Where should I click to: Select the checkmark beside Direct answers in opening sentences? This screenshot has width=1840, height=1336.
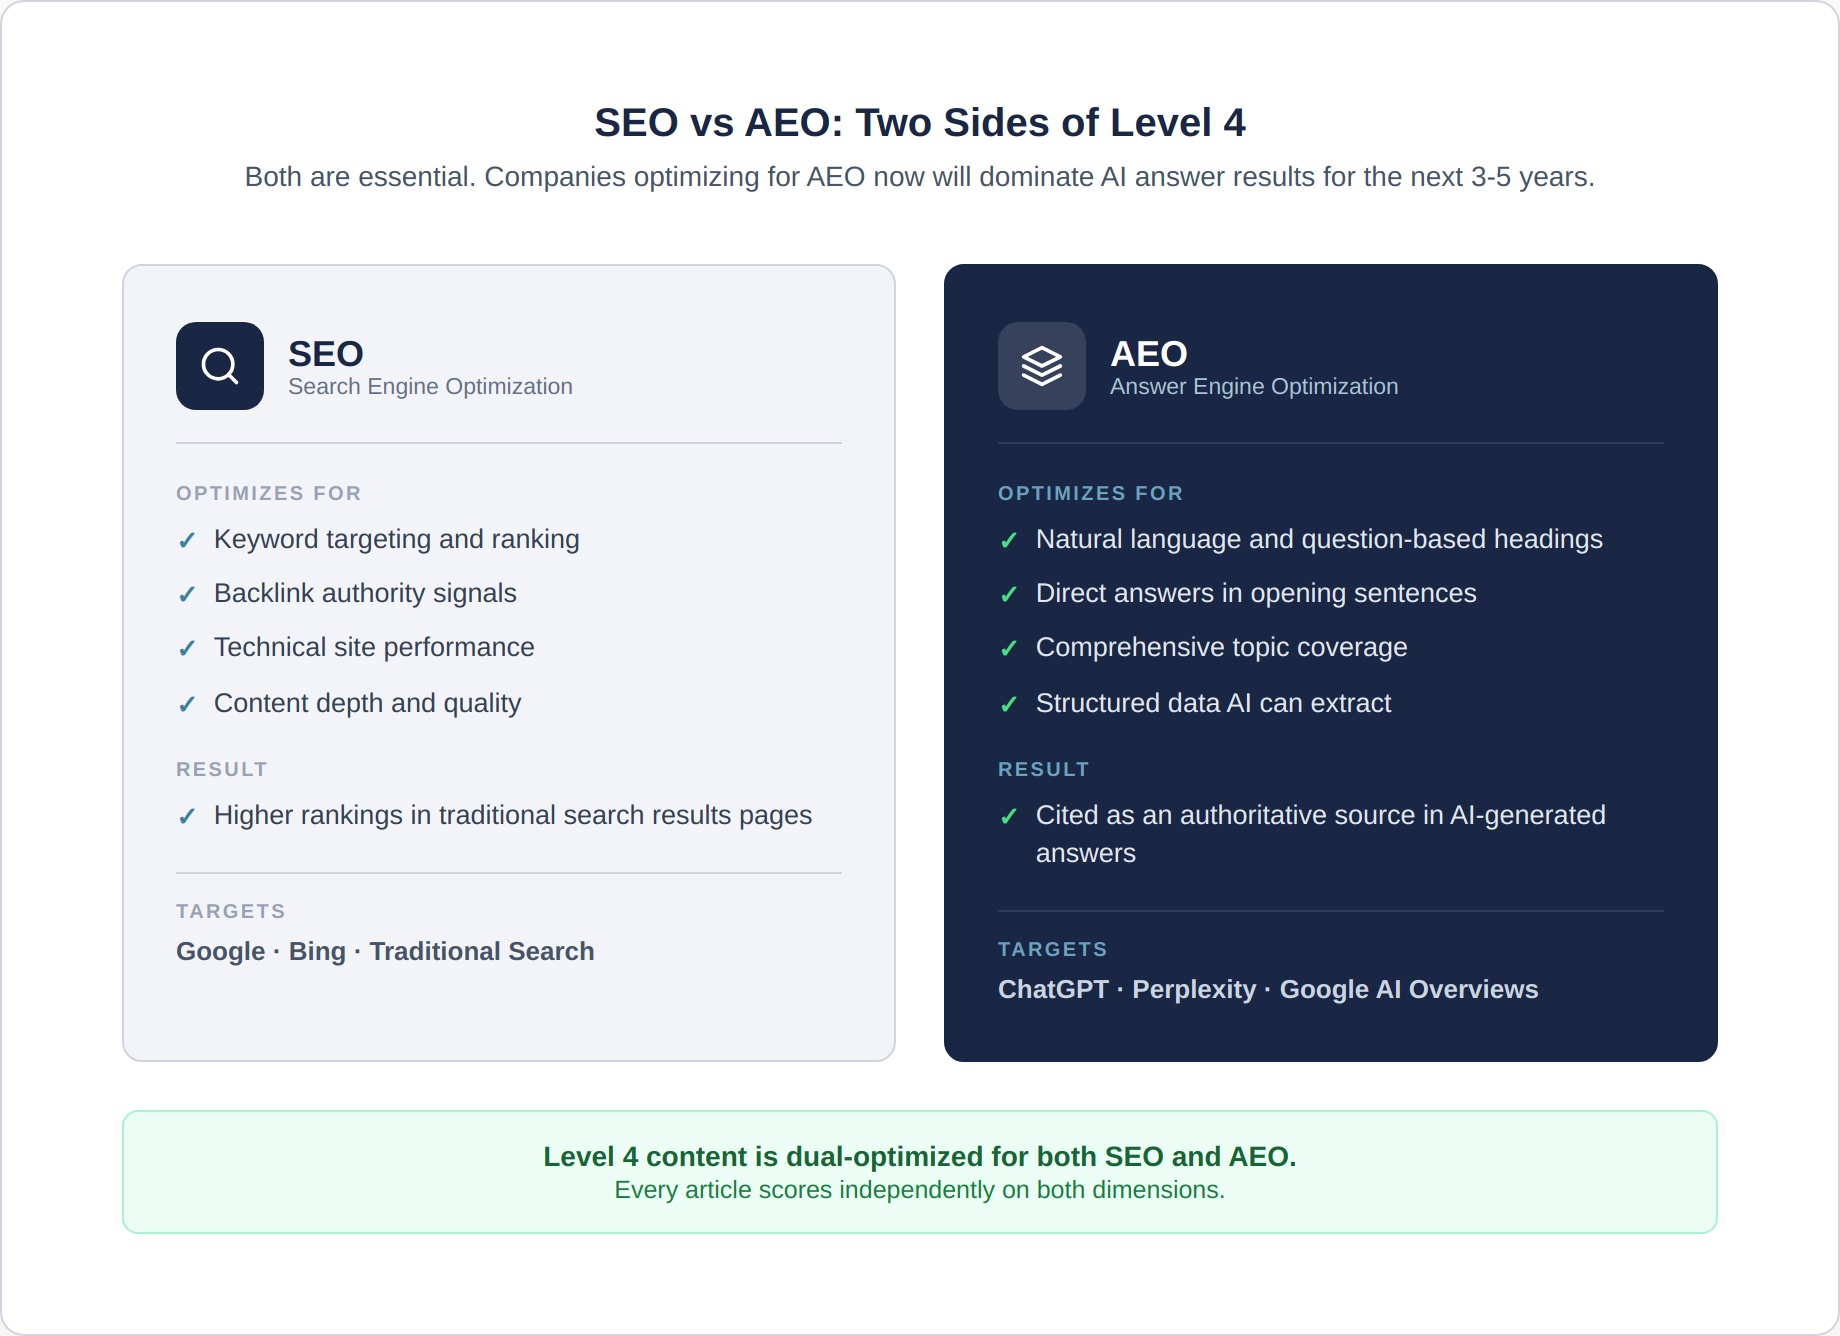point(1009,595)
